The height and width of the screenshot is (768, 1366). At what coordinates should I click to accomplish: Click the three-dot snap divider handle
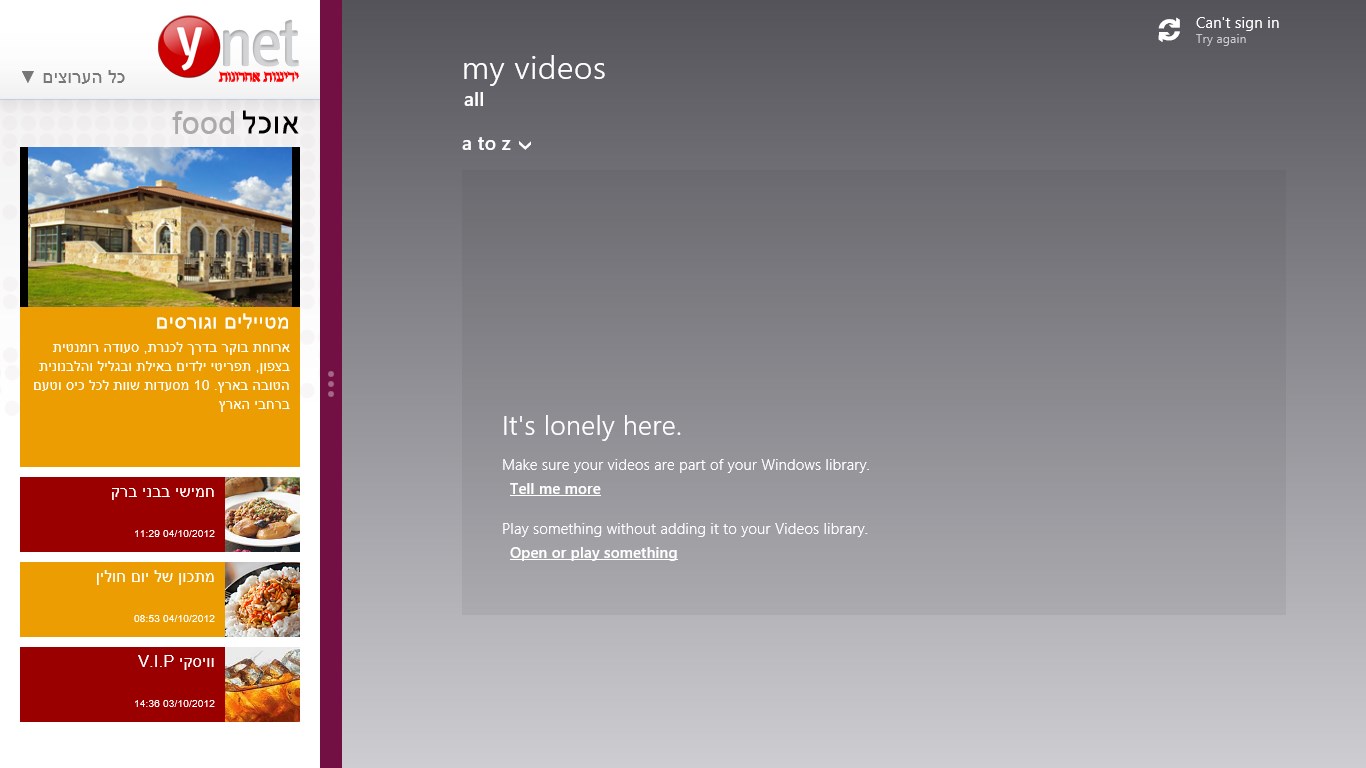pyautogui.click(x=331, y=384)
